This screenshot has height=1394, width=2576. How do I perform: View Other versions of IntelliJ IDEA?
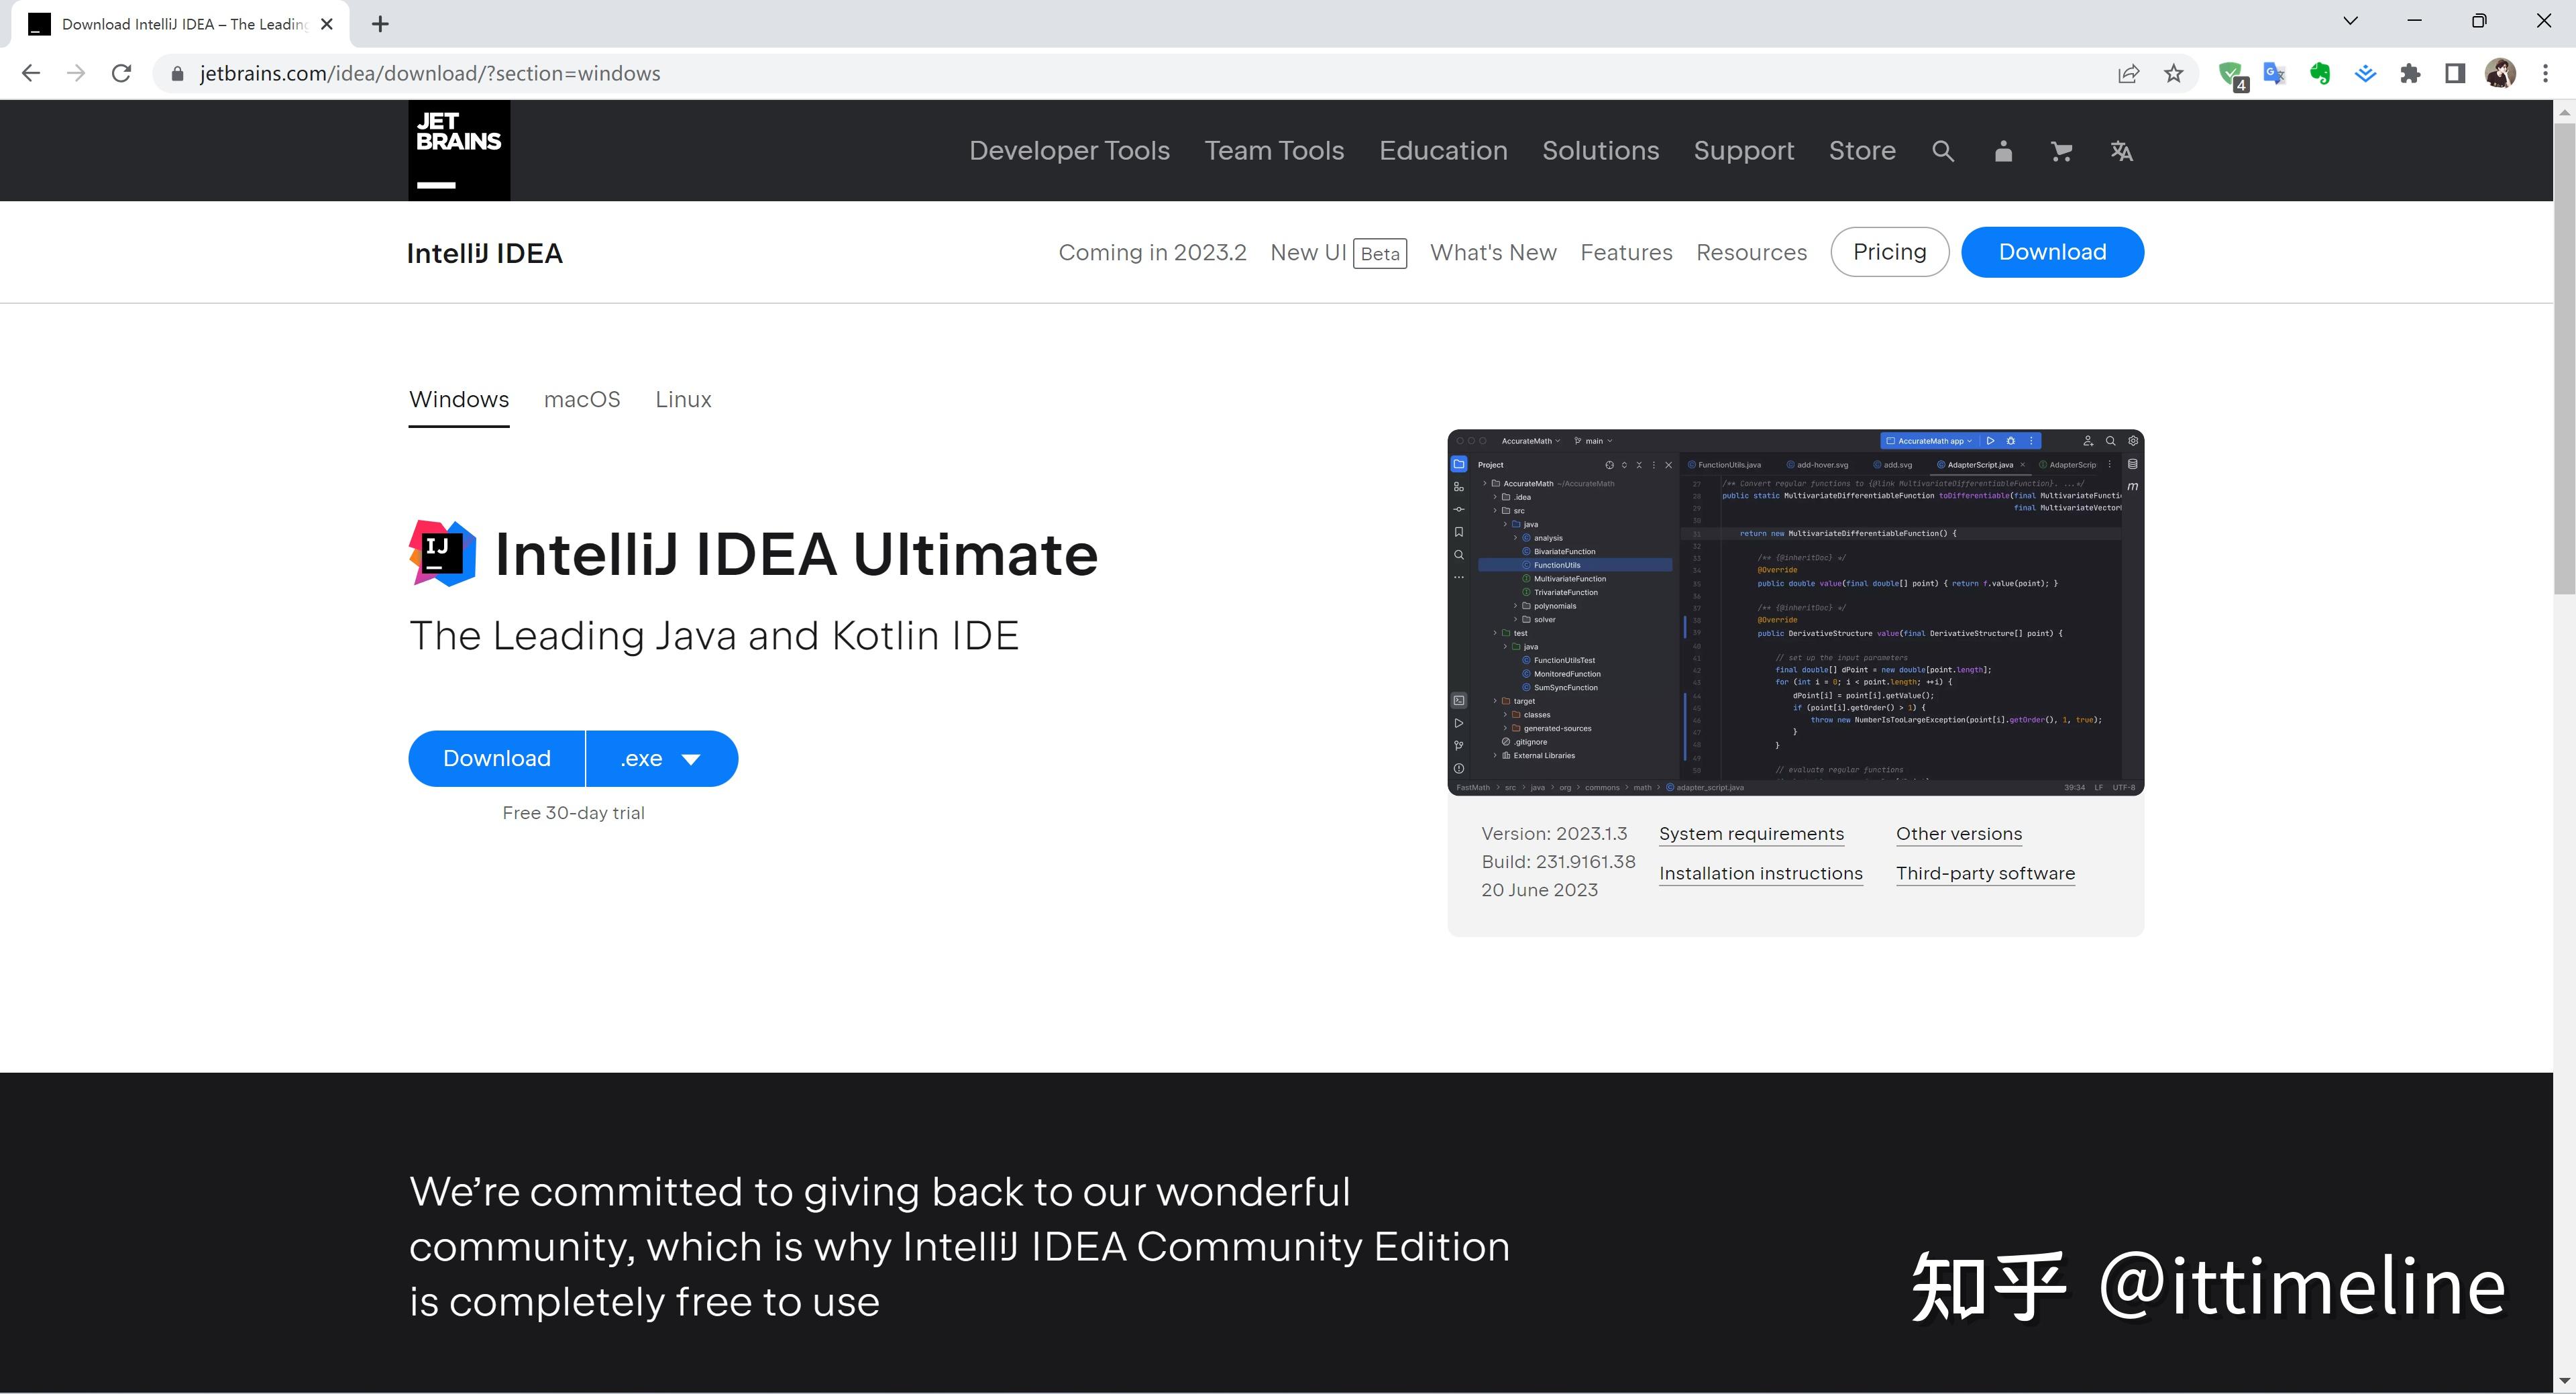pos(1957,833)
